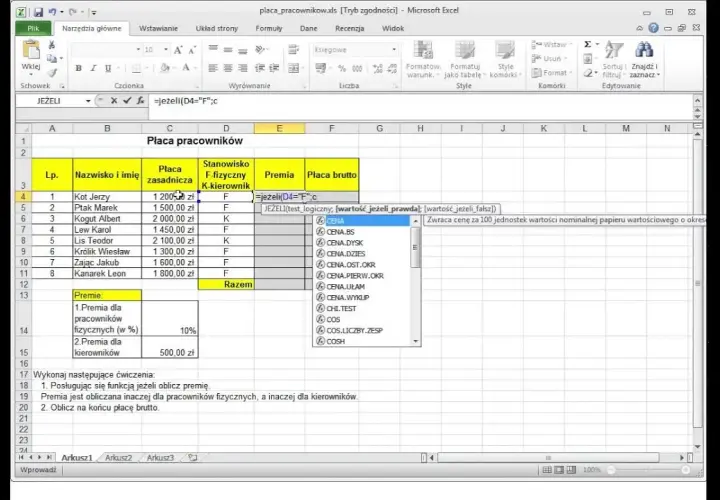
Task: Click the merge and center cells icon
Action: [293, 68]
